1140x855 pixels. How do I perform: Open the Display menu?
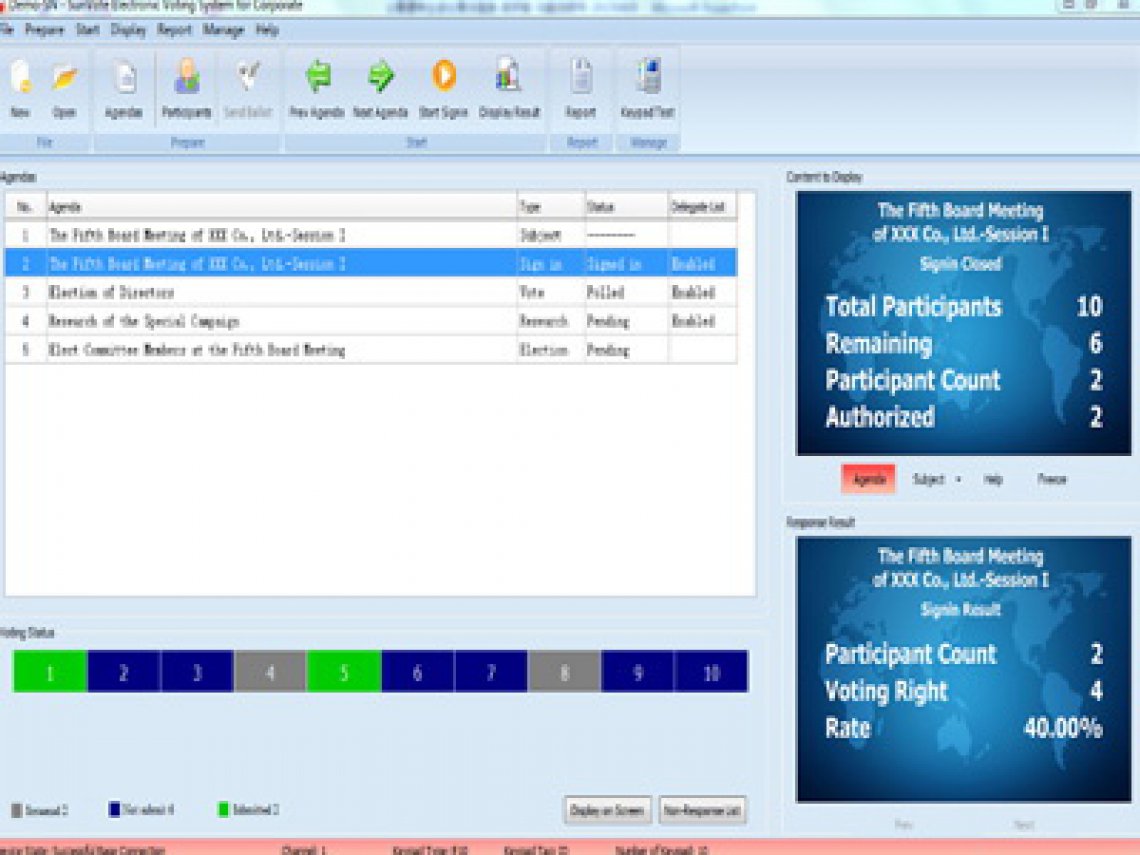pyautogui.click(x=129, y=30)
